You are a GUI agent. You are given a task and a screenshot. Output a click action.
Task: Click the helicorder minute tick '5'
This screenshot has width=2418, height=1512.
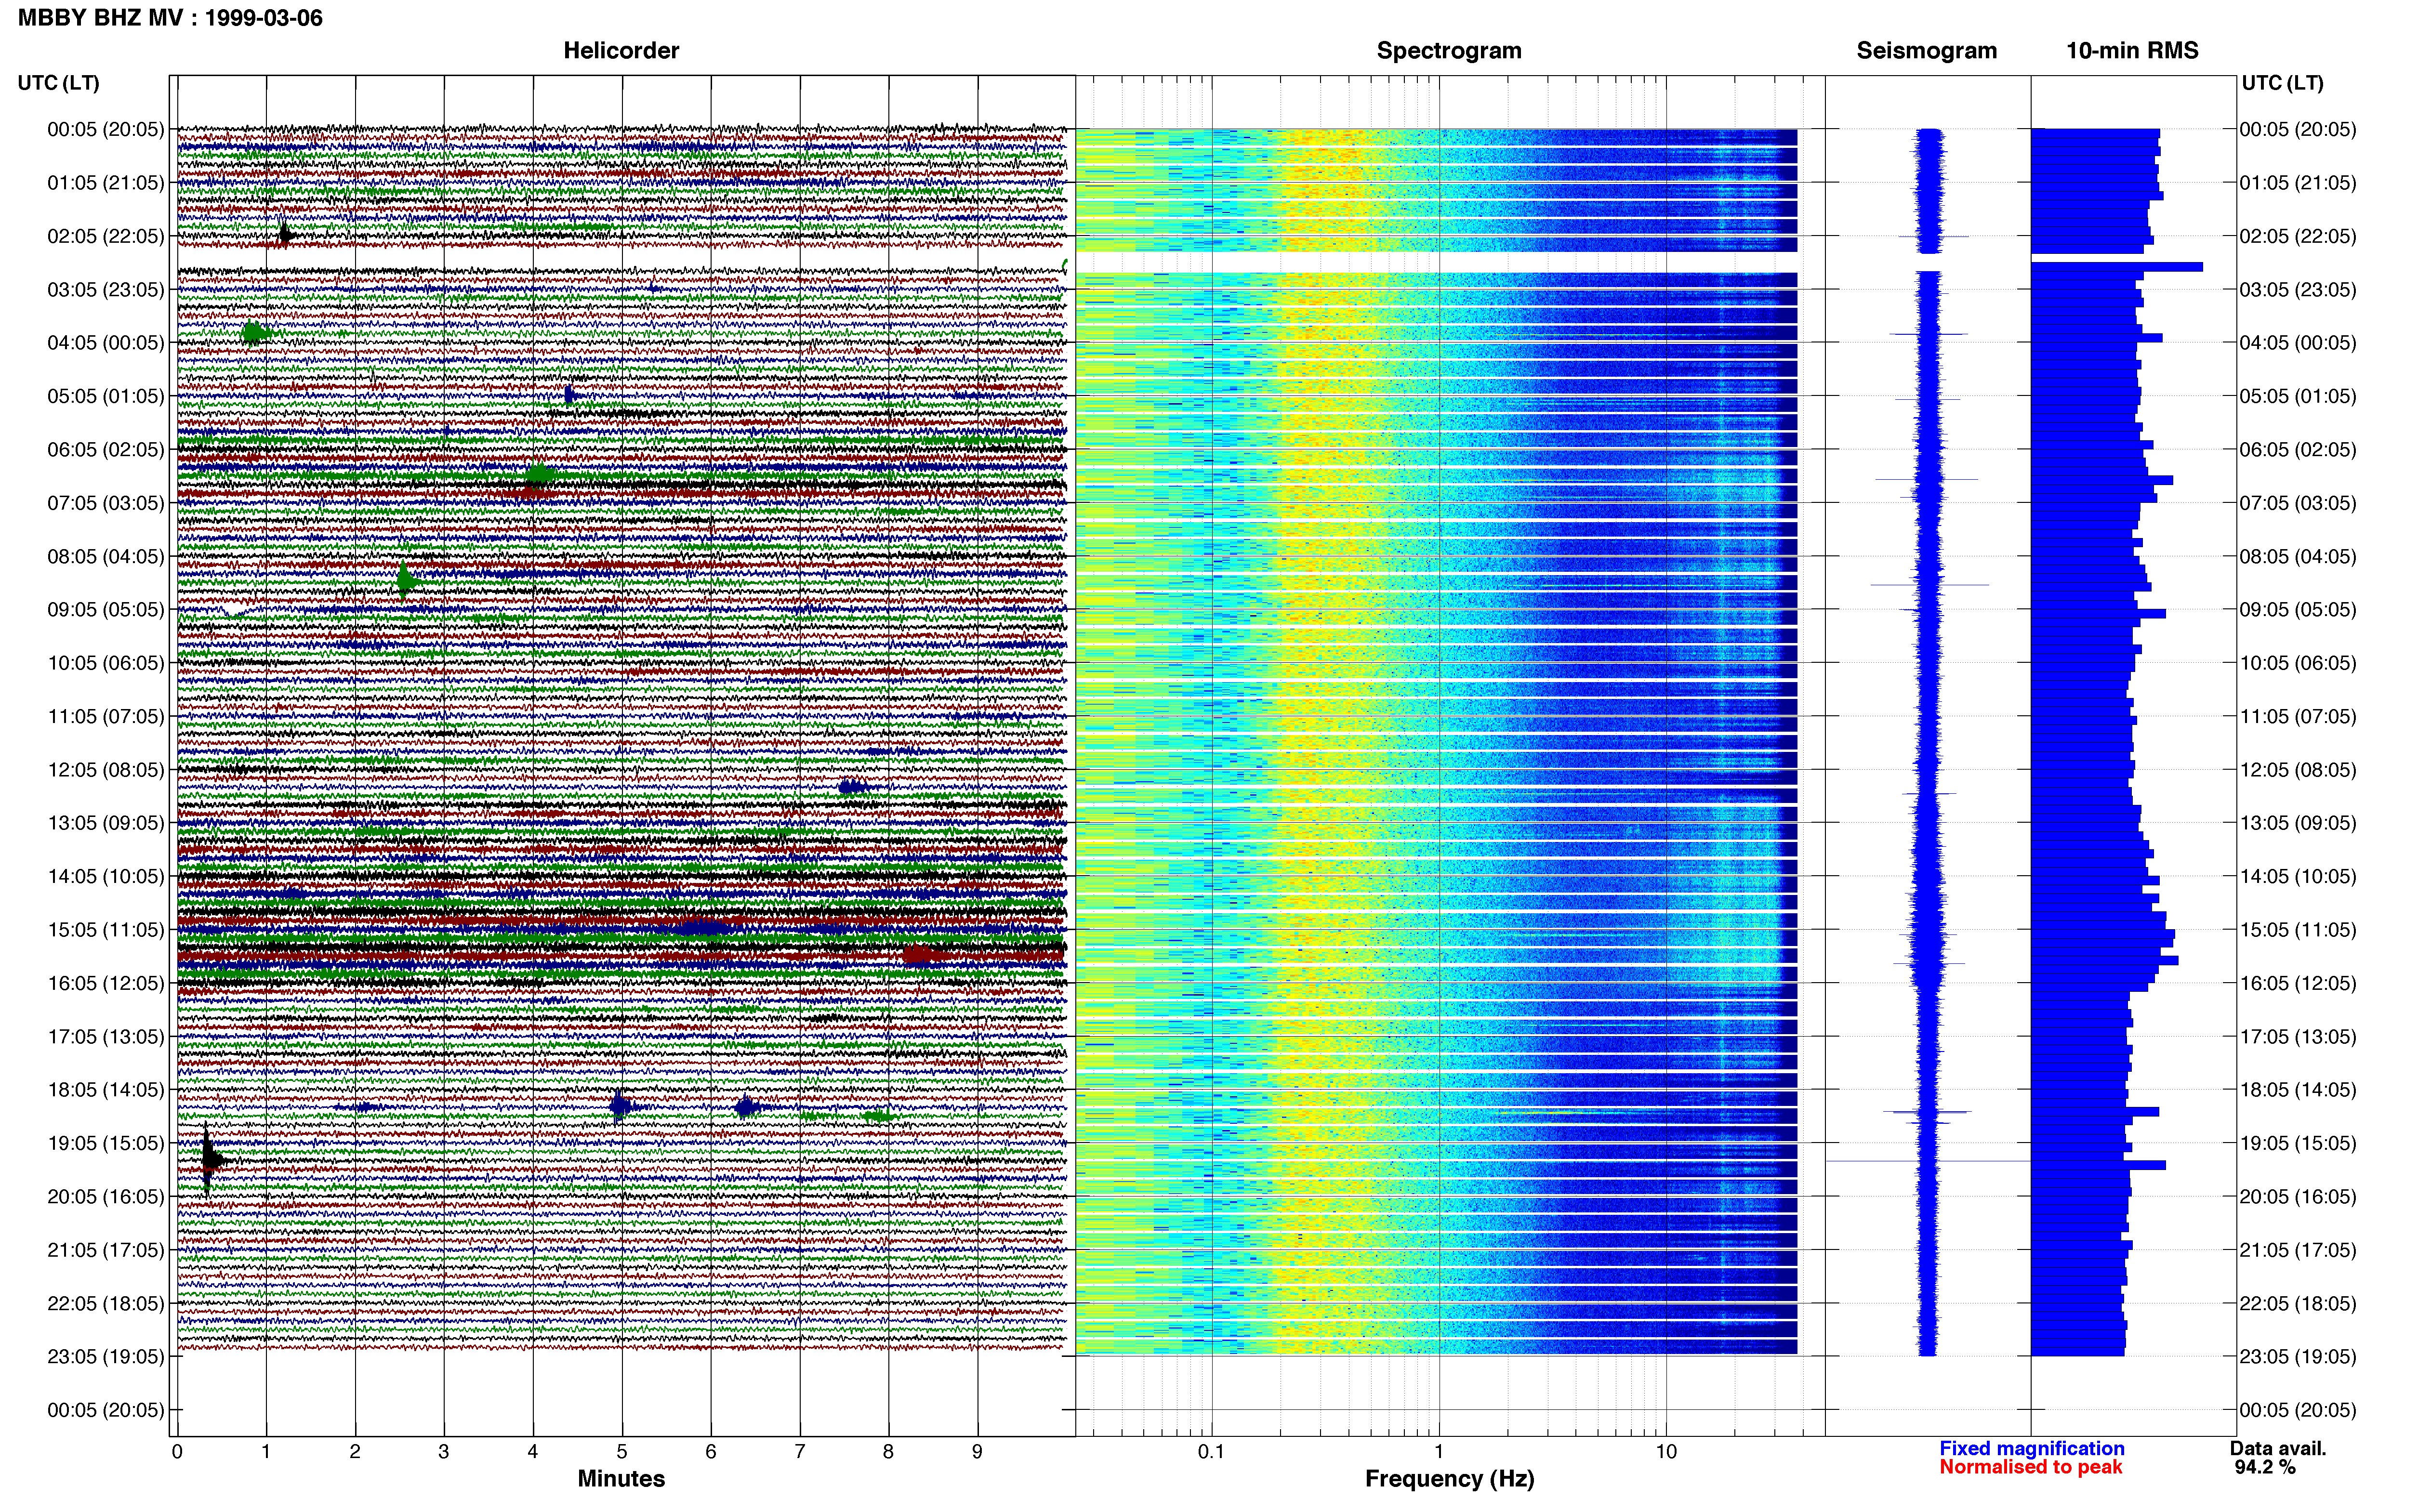click(622, 1451)
